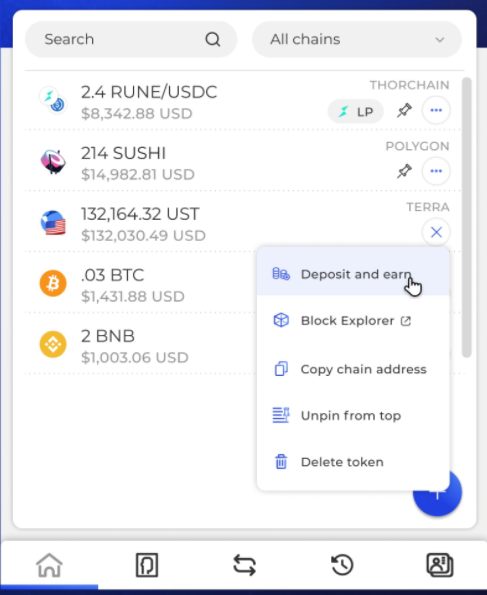Click the search magnifier icon
The height and width of the screenshot is (595, 487).
click(213, 39)
